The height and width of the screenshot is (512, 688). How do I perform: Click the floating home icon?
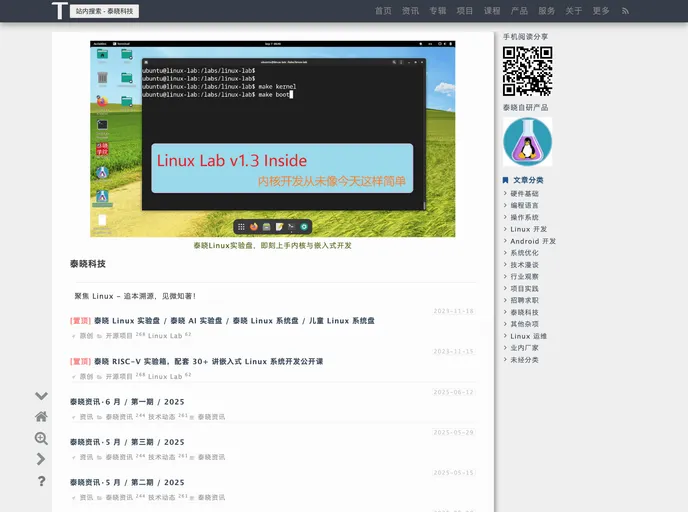(41, 416)
